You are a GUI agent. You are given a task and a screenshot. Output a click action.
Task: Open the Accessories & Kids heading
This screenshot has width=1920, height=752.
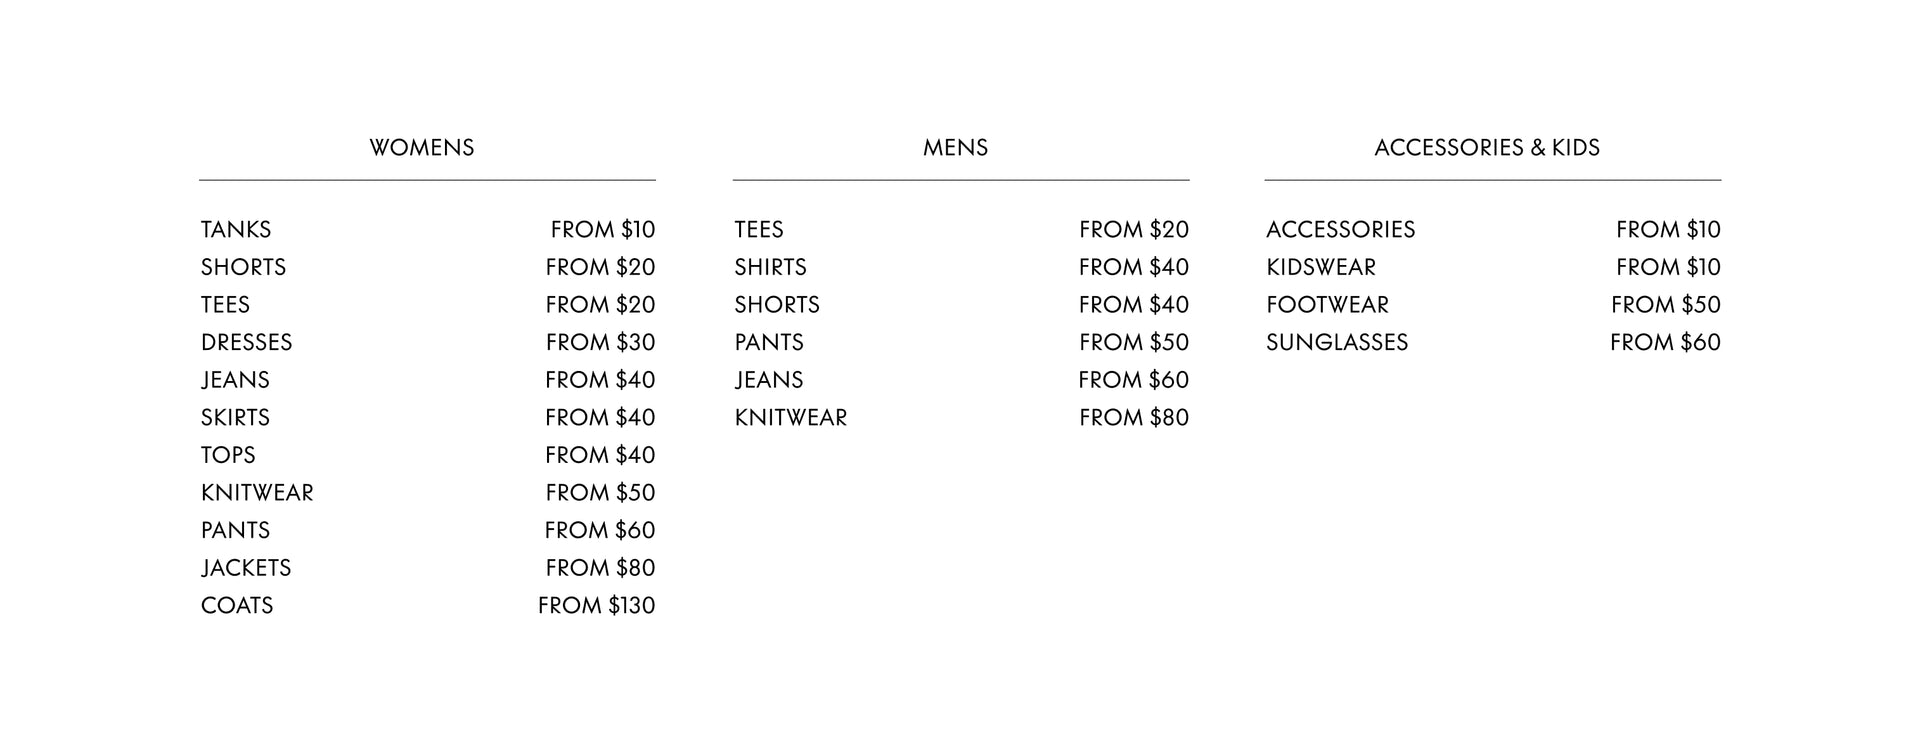tap(1487, 148)
